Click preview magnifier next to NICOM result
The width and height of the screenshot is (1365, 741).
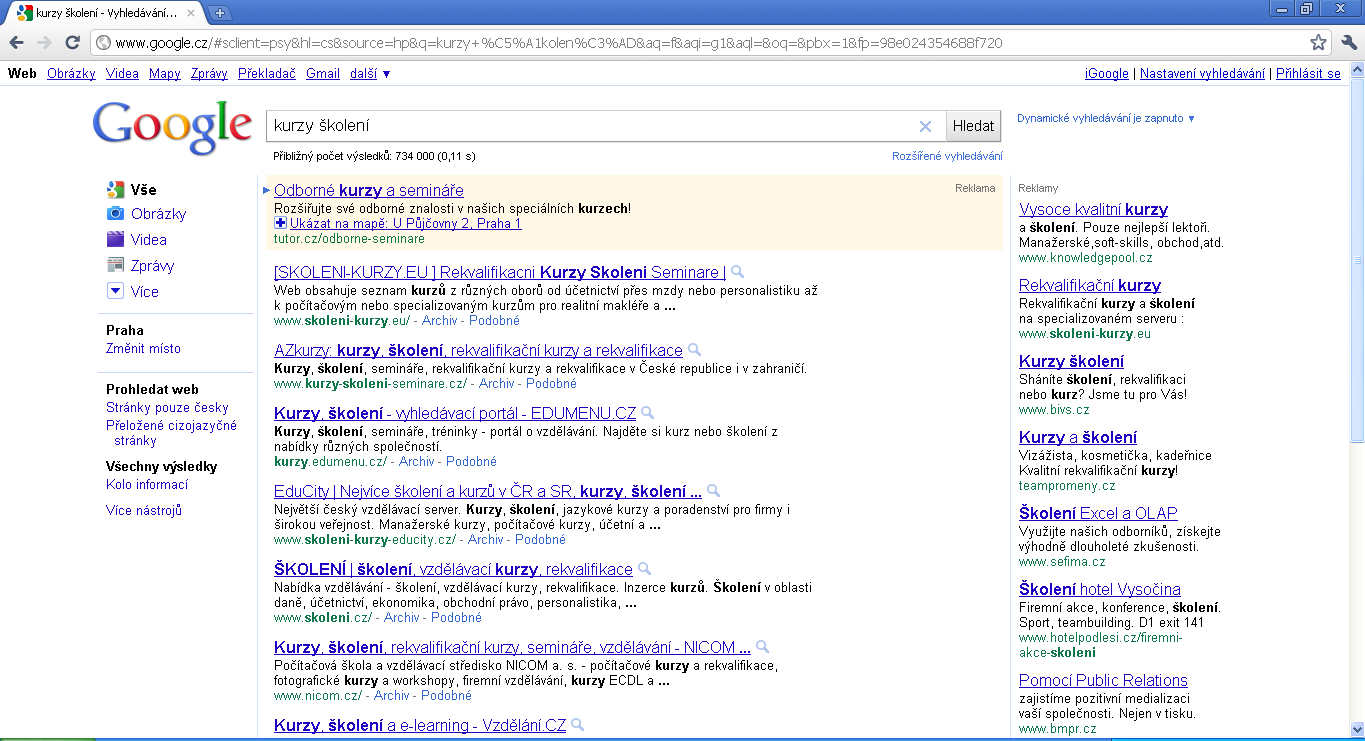[762, 647]
